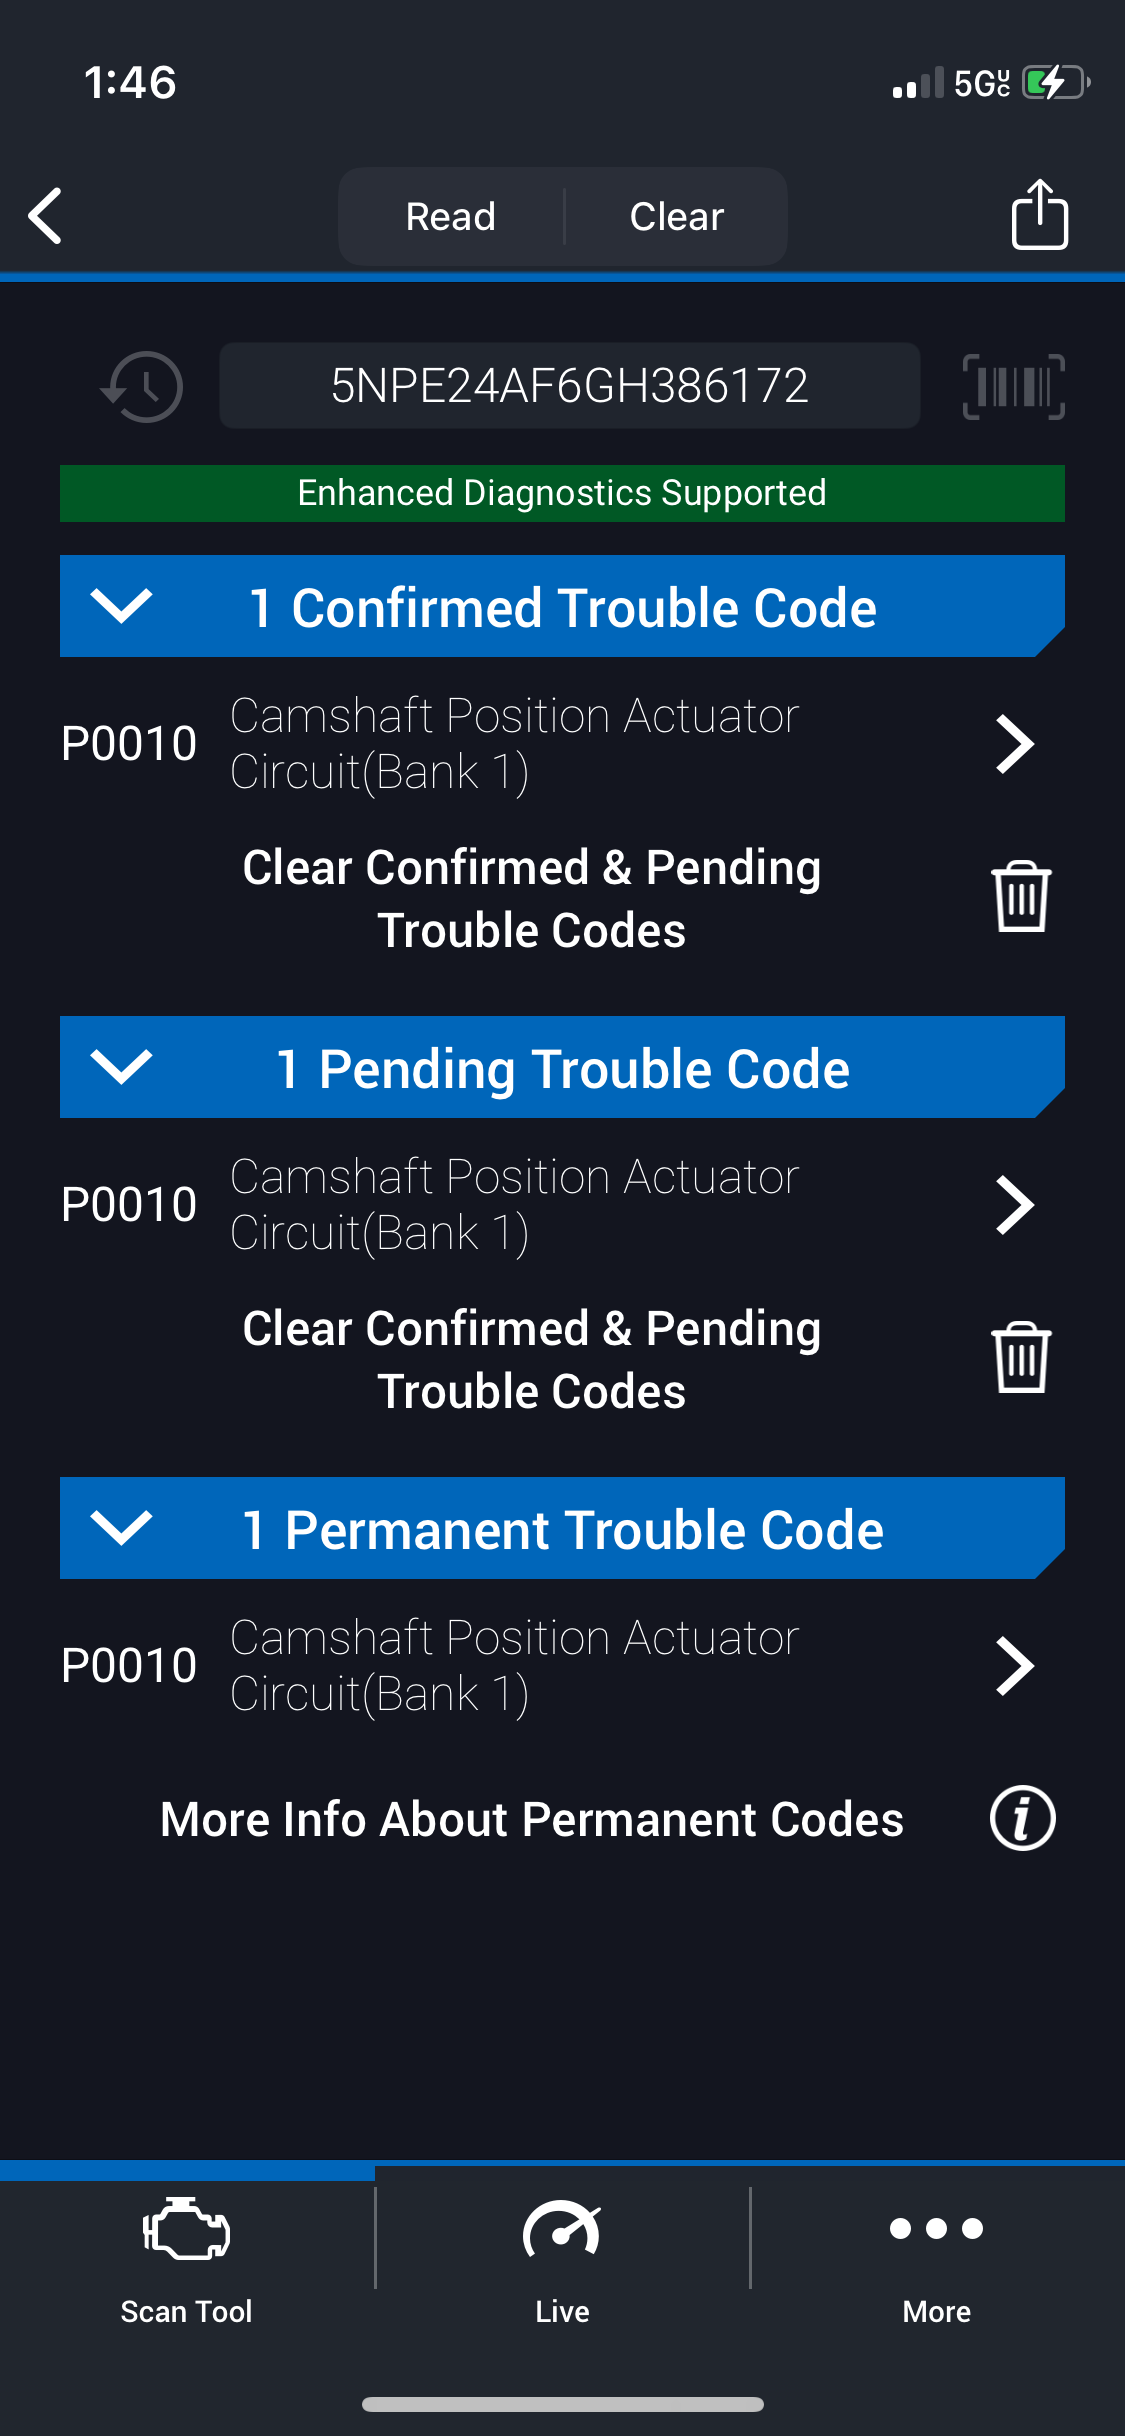Collapse the Pending Trouble Code section
The width and height of the screenshot is (1125, 2436).
point(121,1067)
